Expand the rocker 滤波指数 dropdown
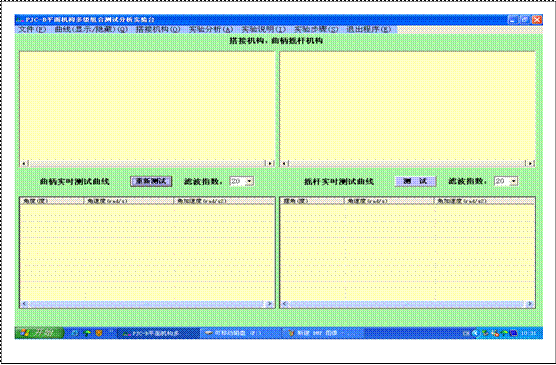The height and width of the screenshot is (365, 556). pos(513,181)
